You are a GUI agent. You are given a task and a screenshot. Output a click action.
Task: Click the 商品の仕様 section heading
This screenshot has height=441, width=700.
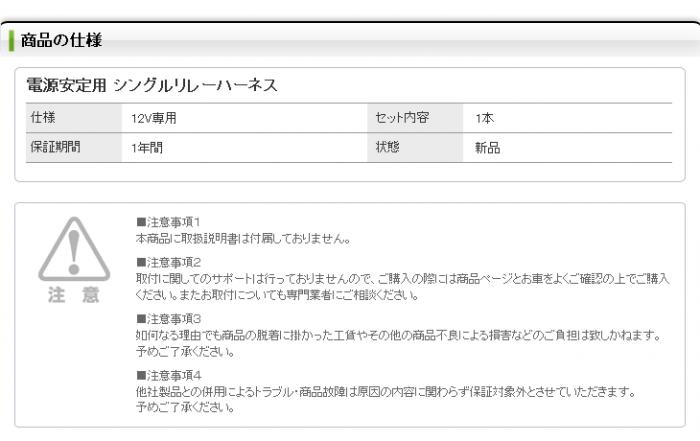click(61, 40)
